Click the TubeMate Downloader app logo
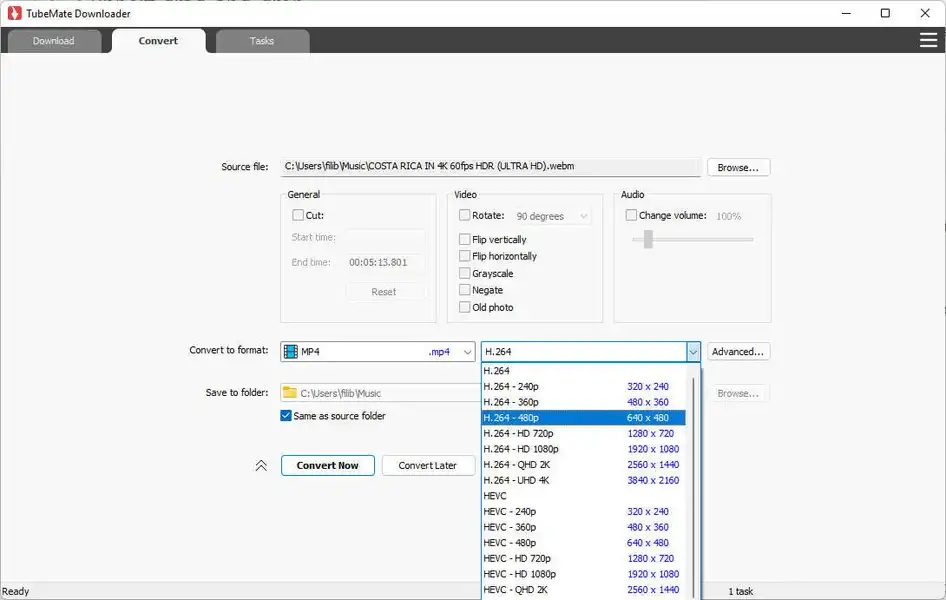The height and width of the screenshot is (600, 946). (15, 13)
